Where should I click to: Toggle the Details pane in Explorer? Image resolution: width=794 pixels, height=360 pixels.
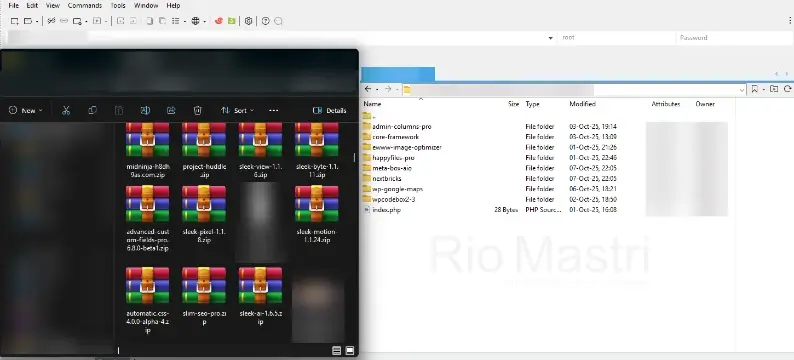(330, 110)
